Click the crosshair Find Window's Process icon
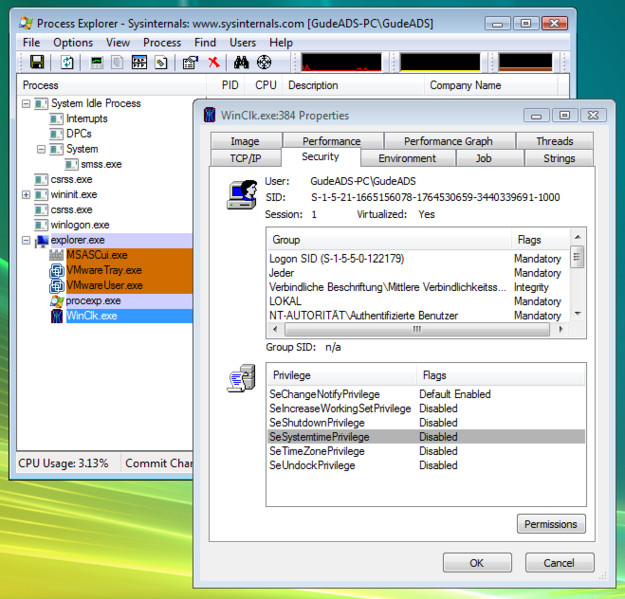The width and height of the screenshot is (625, 599). click(x=264, y=62)
